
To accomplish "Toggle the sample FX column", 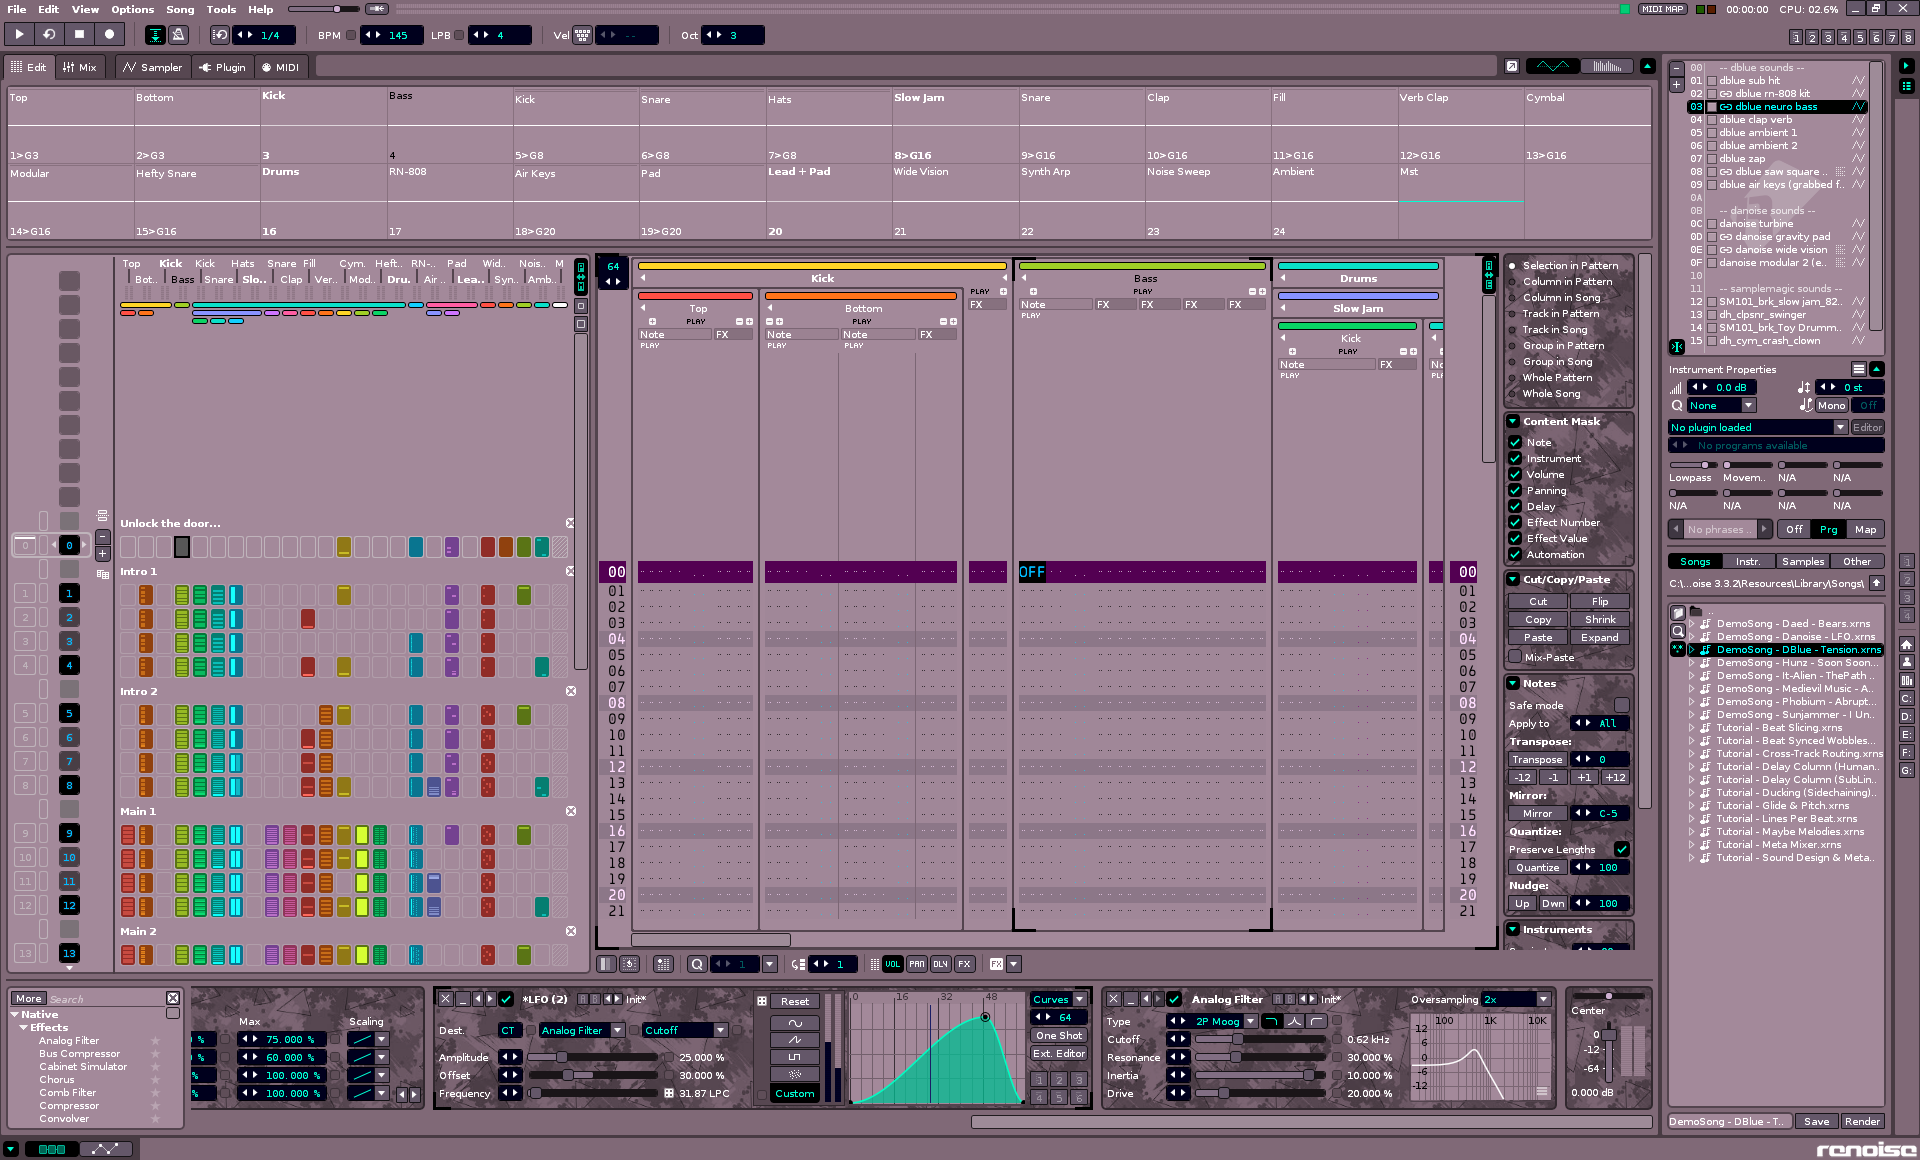I will click(964, 964).
